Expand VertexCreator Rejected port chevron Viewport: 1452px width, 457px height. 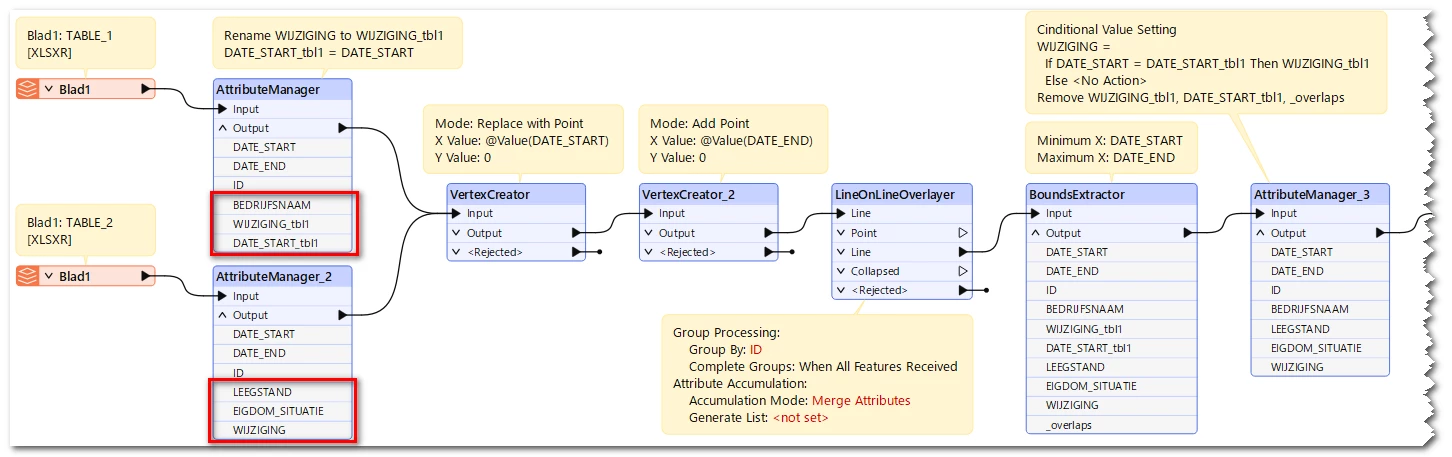457,252
